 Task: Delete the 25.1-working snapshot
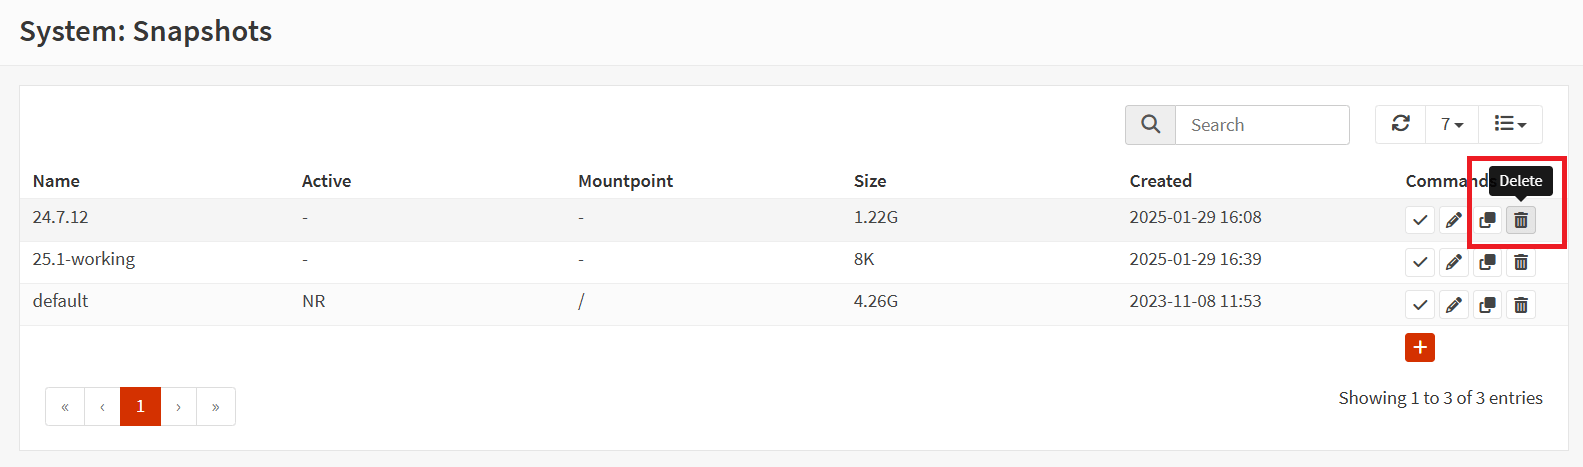pos(1521,262)
